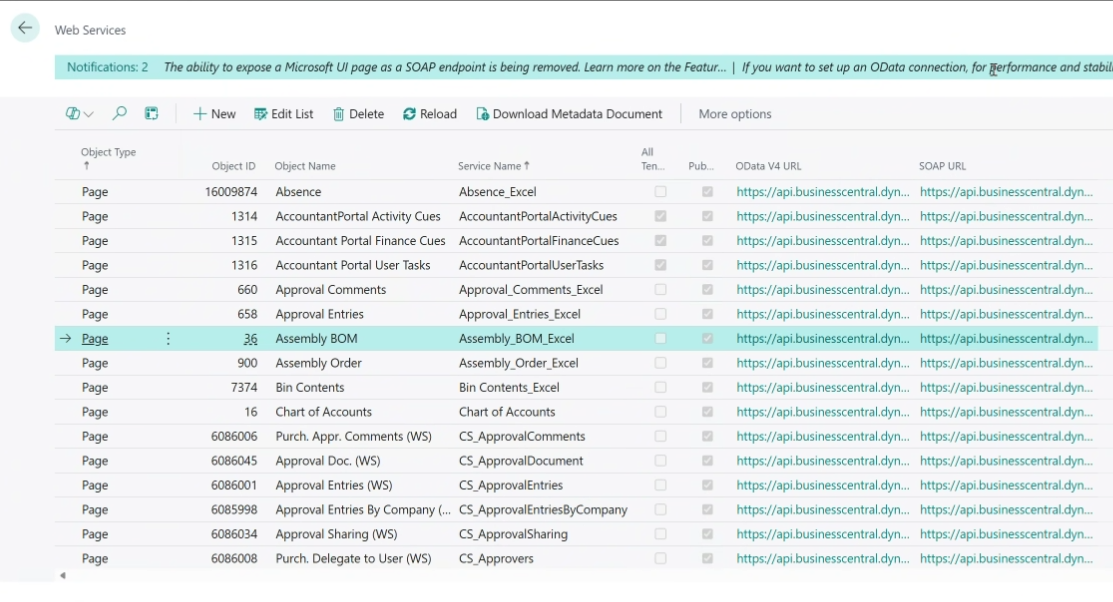The width and height of the screenshot is (1113, 602).
Task: Open More options menu
Action: 735,114
